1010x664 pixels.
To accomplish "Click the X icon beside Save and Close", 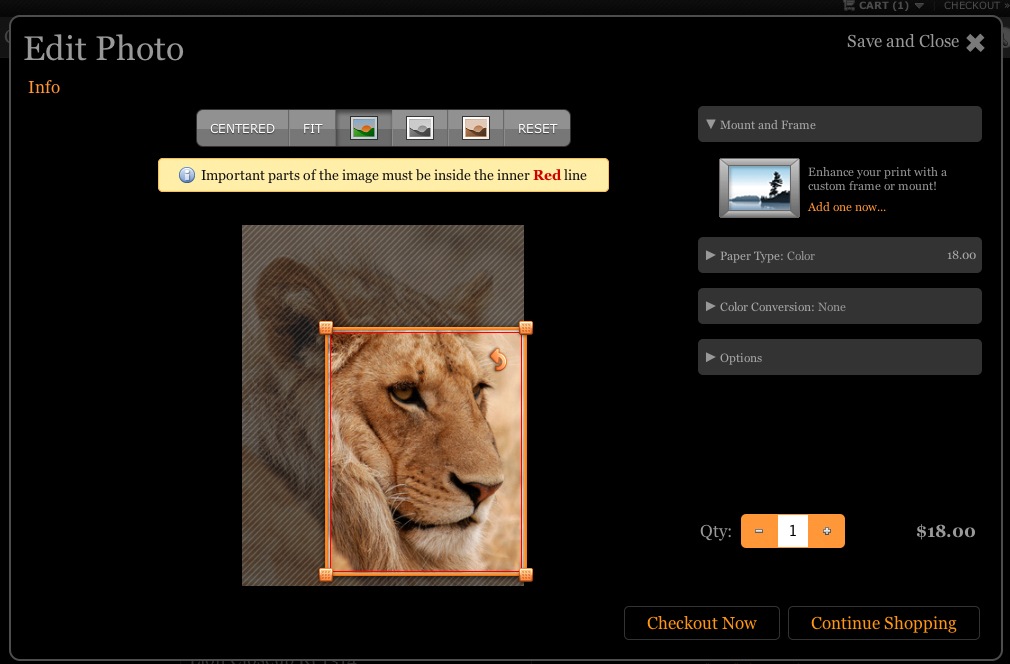I will 975,42.
